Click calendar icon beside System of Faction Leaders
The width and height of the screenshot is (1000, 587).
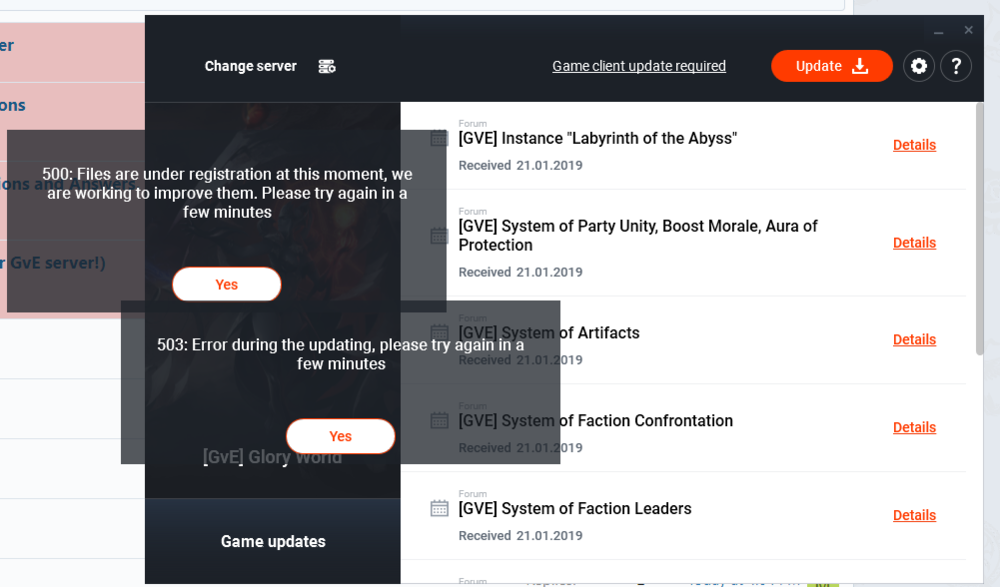click(439, 508)
